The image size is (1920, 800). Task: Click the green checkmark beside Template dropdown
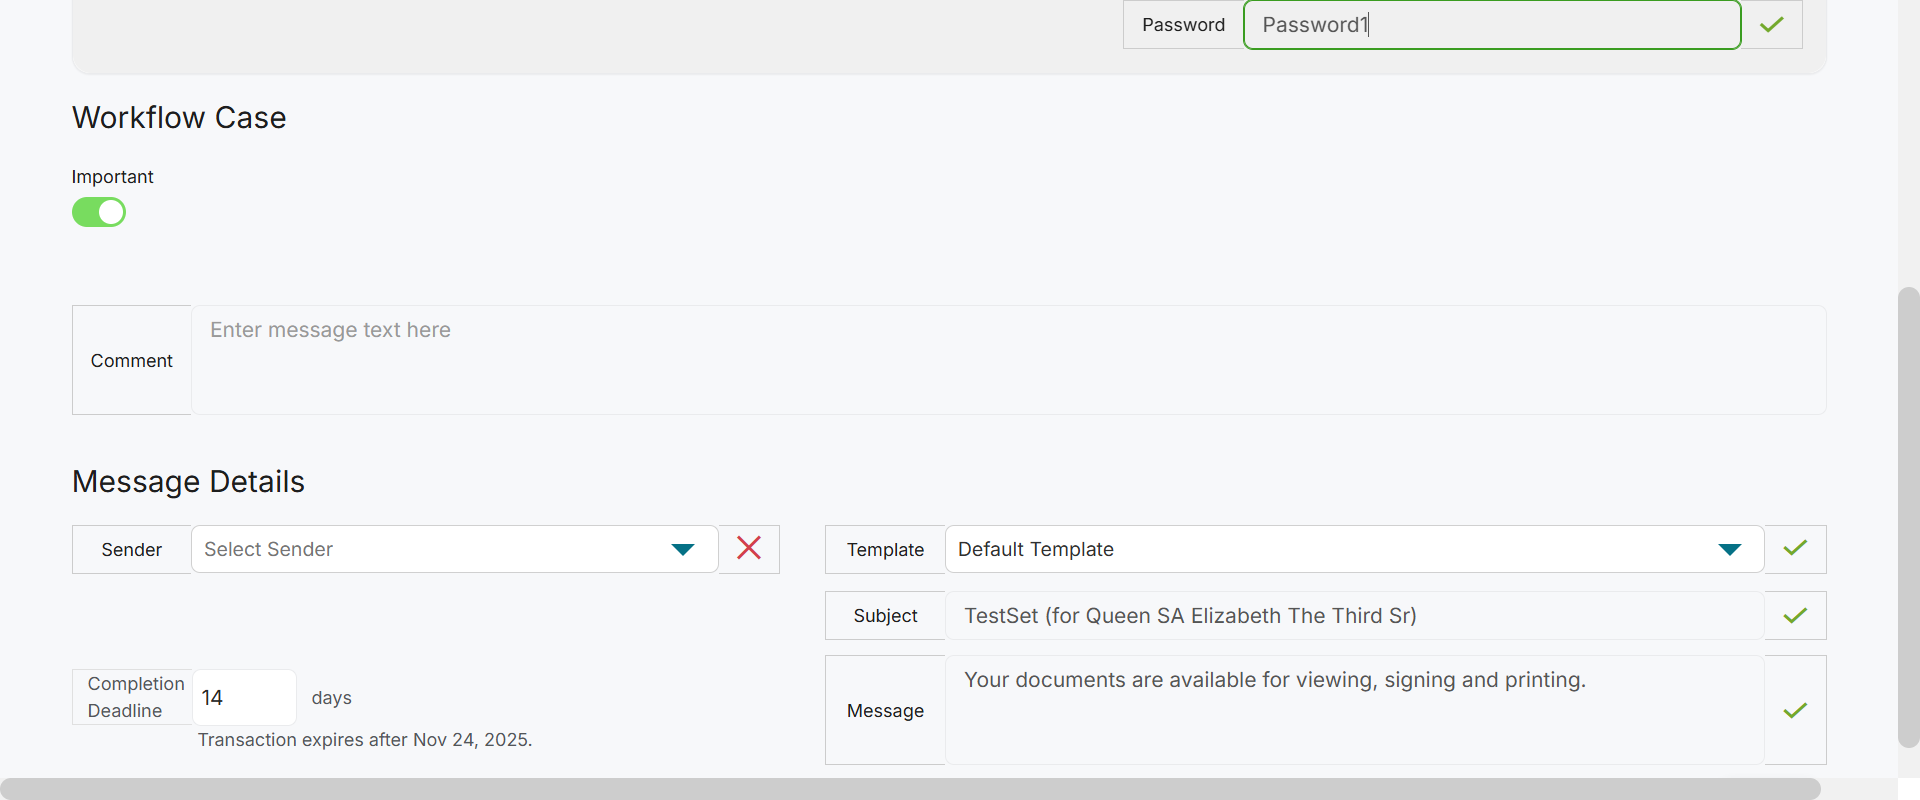click(1795, 548)
